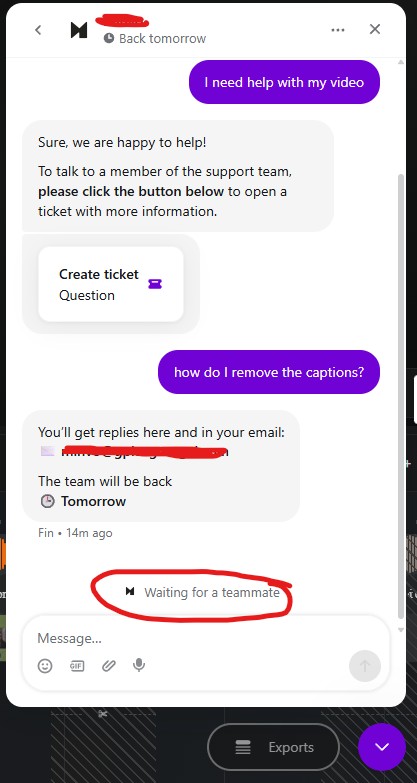Viewport: 417px width, 783px height.
Task: Start voice input with microphone icon
Action: [x=139, y=665]
